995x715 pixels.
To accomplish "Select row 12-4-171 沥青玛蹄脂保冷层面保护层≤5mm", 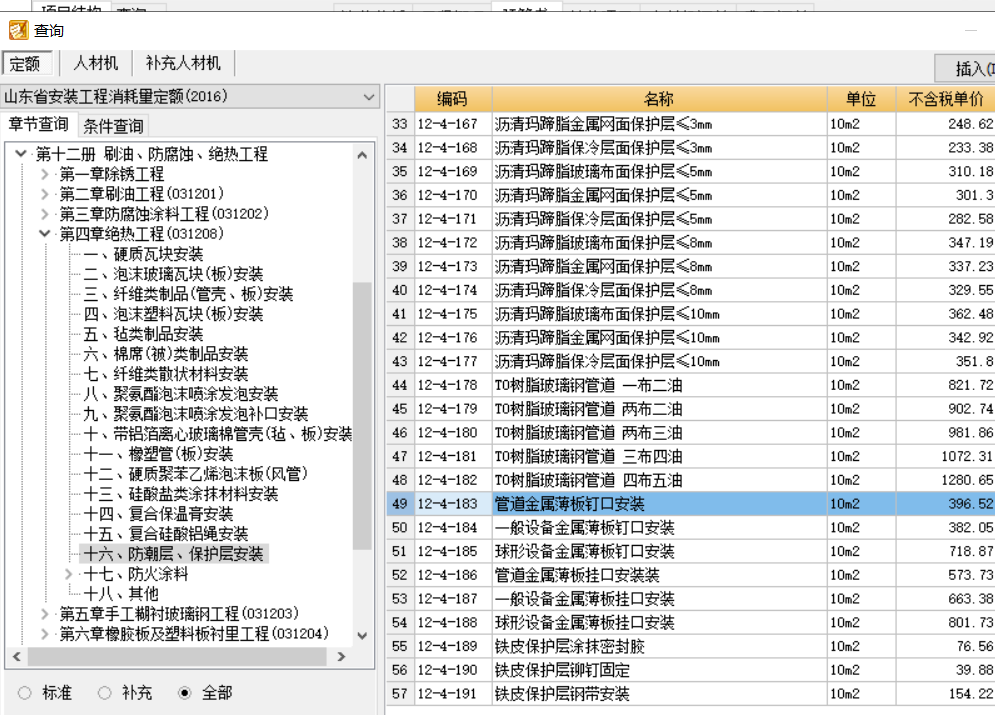I will pyautogui.click(x=690, y=219).
